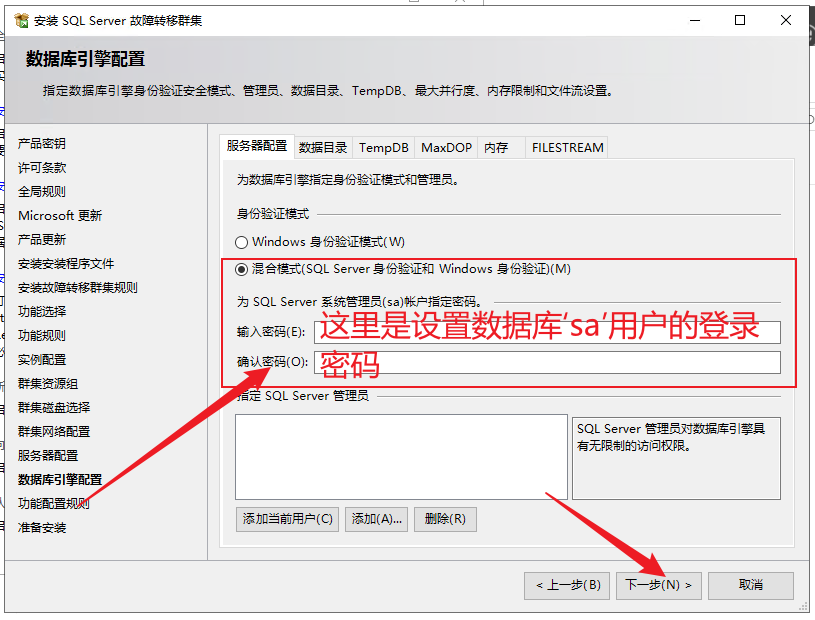Open the TempDB tab
The height and width of the screenshot is (620, 815).
click(x=384, y=148)
